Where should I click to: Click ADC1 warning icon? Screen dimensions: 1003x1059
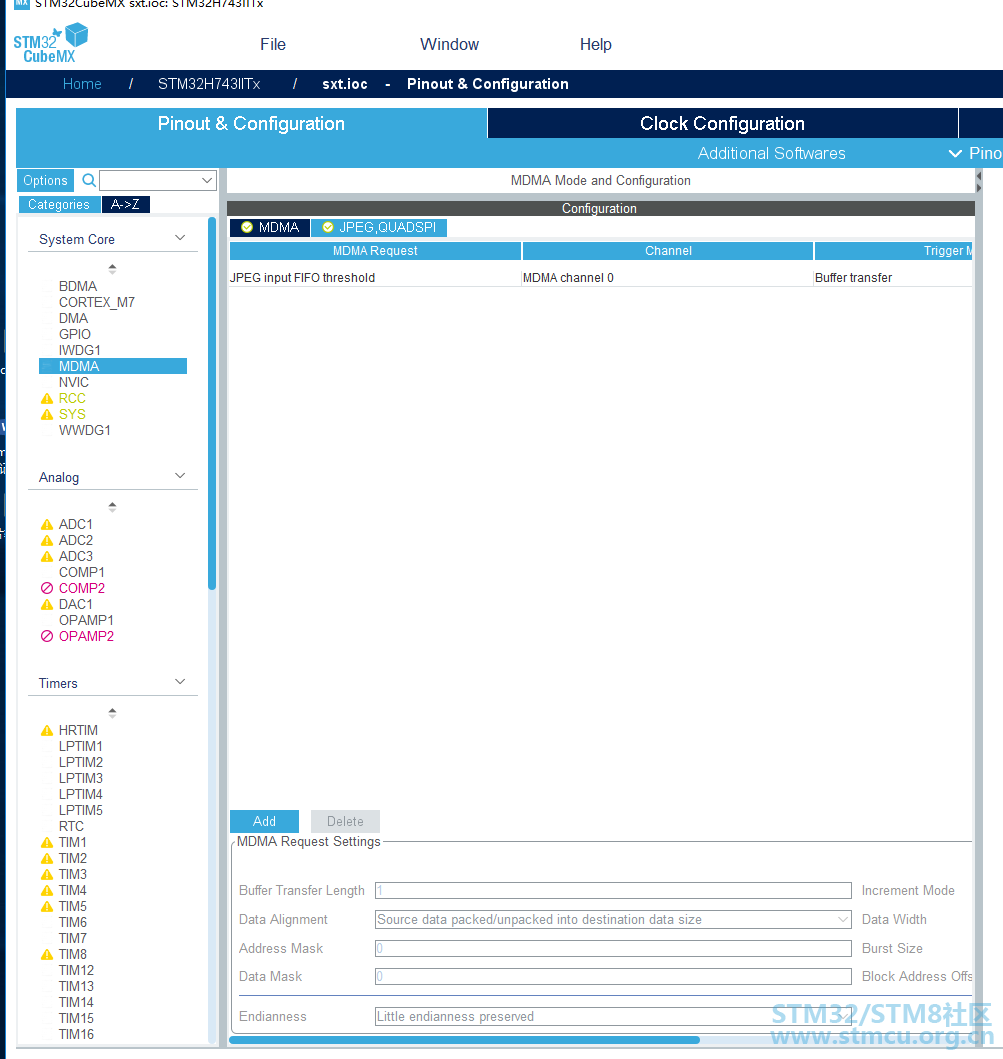click(47, 525)
